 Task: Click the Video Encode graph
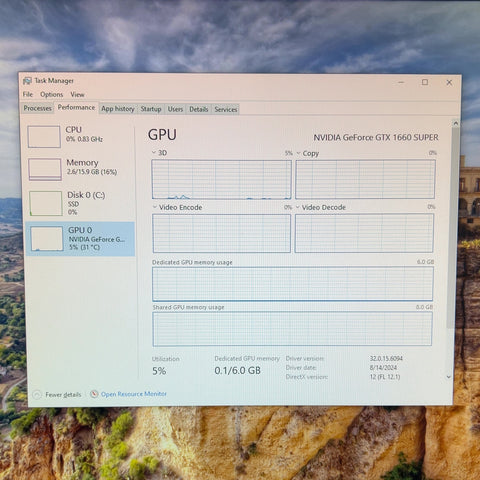(221, 233)
